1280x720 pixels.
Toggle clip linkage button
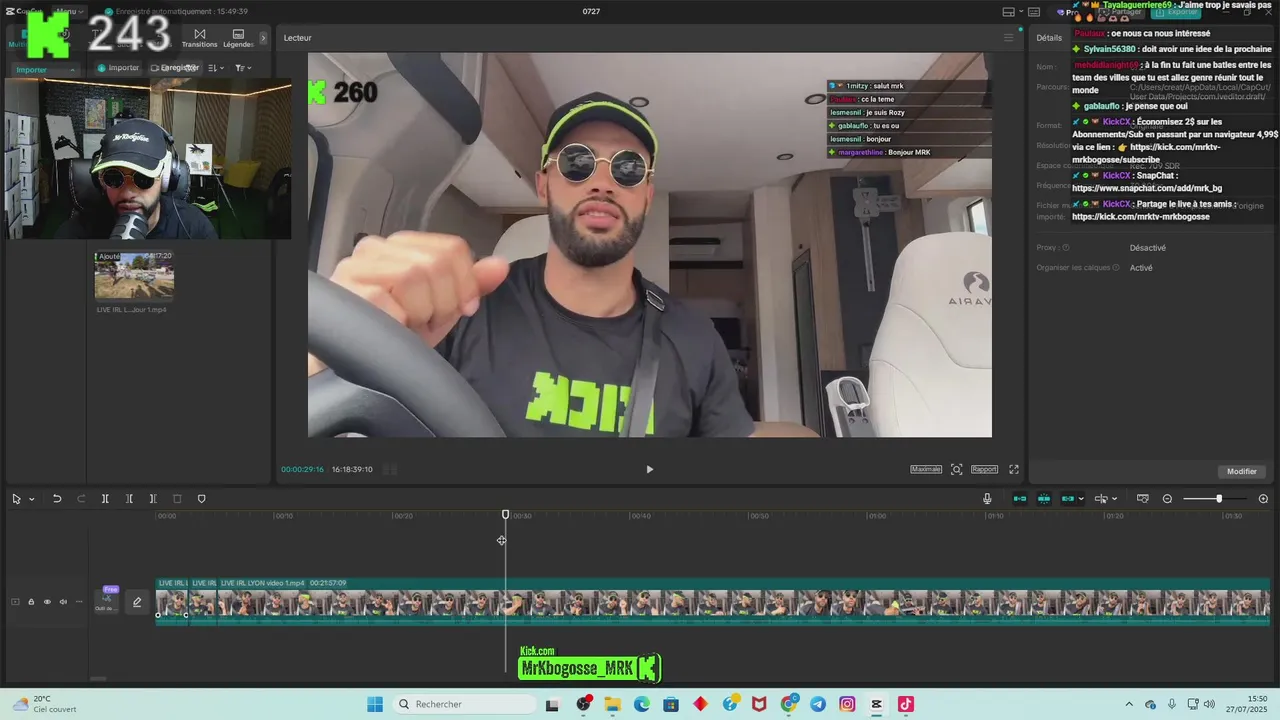click(1067, 499)
